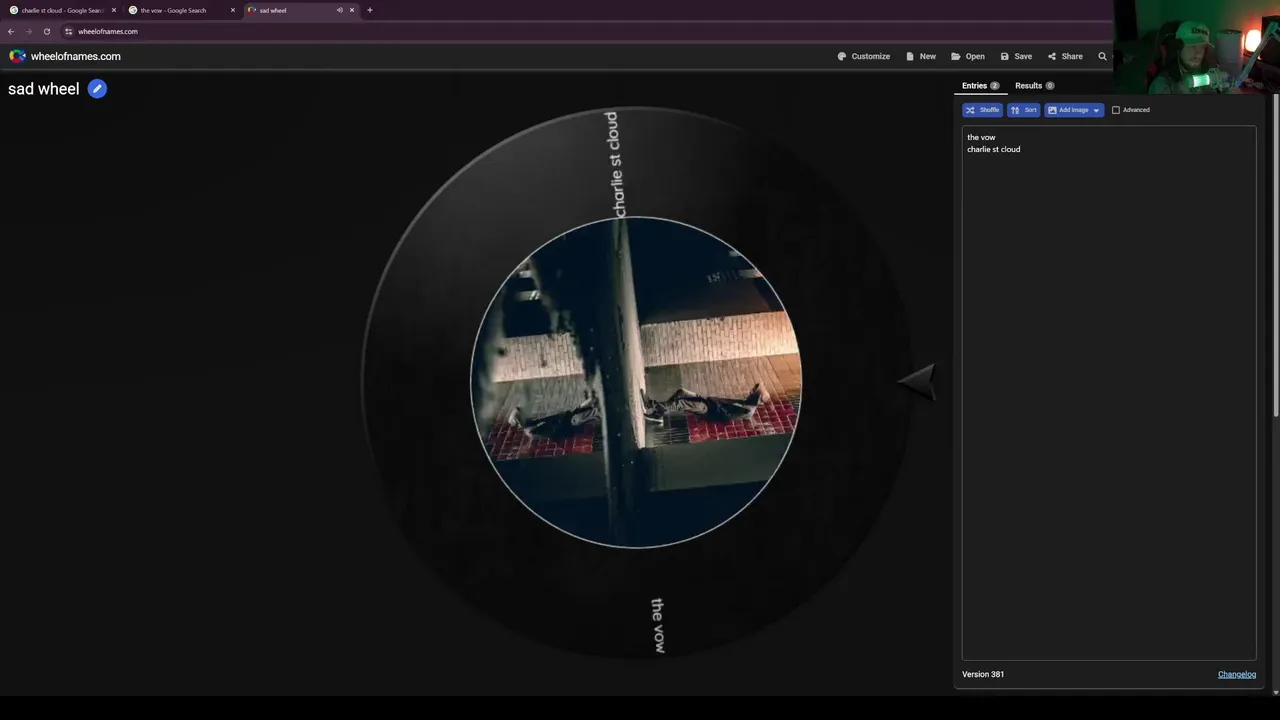The width and height of the screenshot is (1280, 720).
Task: Sort the entries alphabetically
Action: point(1023,110)
